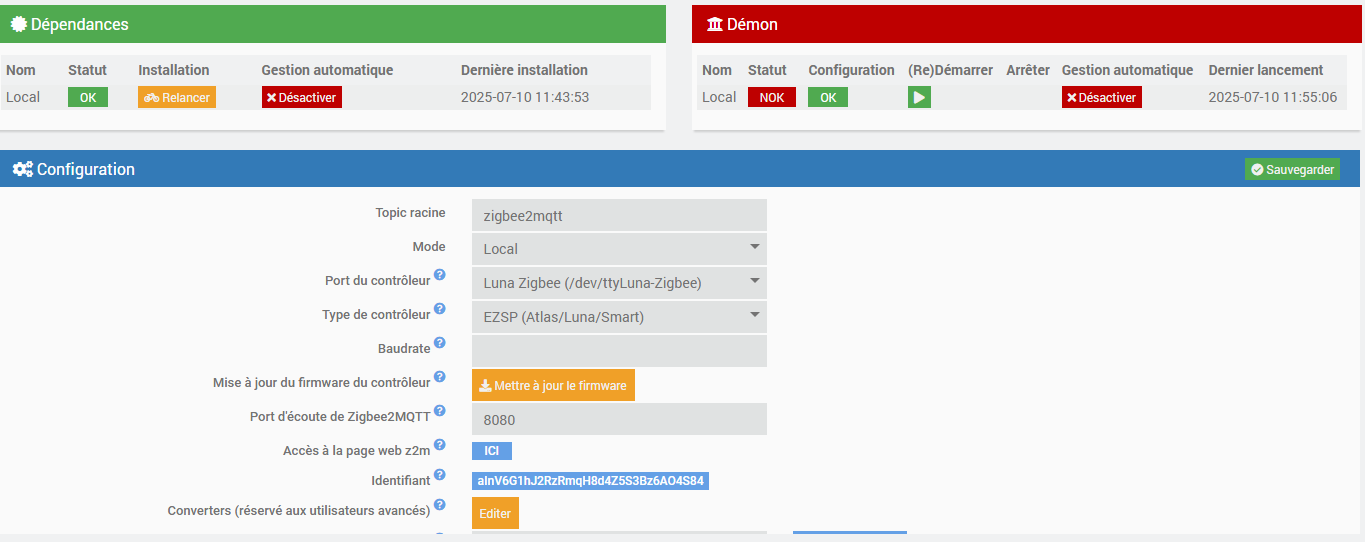Start the daemon with green play button
Viewport: 1365px width, 542px height.
[919, 97]
